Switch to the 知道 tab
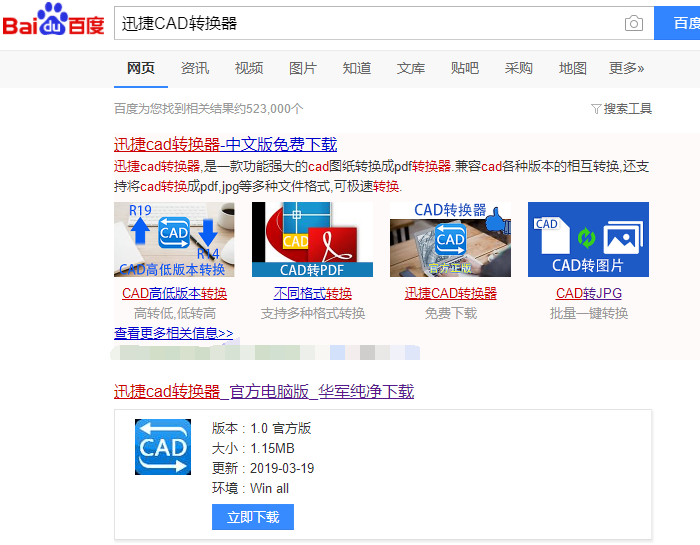The image size is (700, 545). (x=357, y=68)
